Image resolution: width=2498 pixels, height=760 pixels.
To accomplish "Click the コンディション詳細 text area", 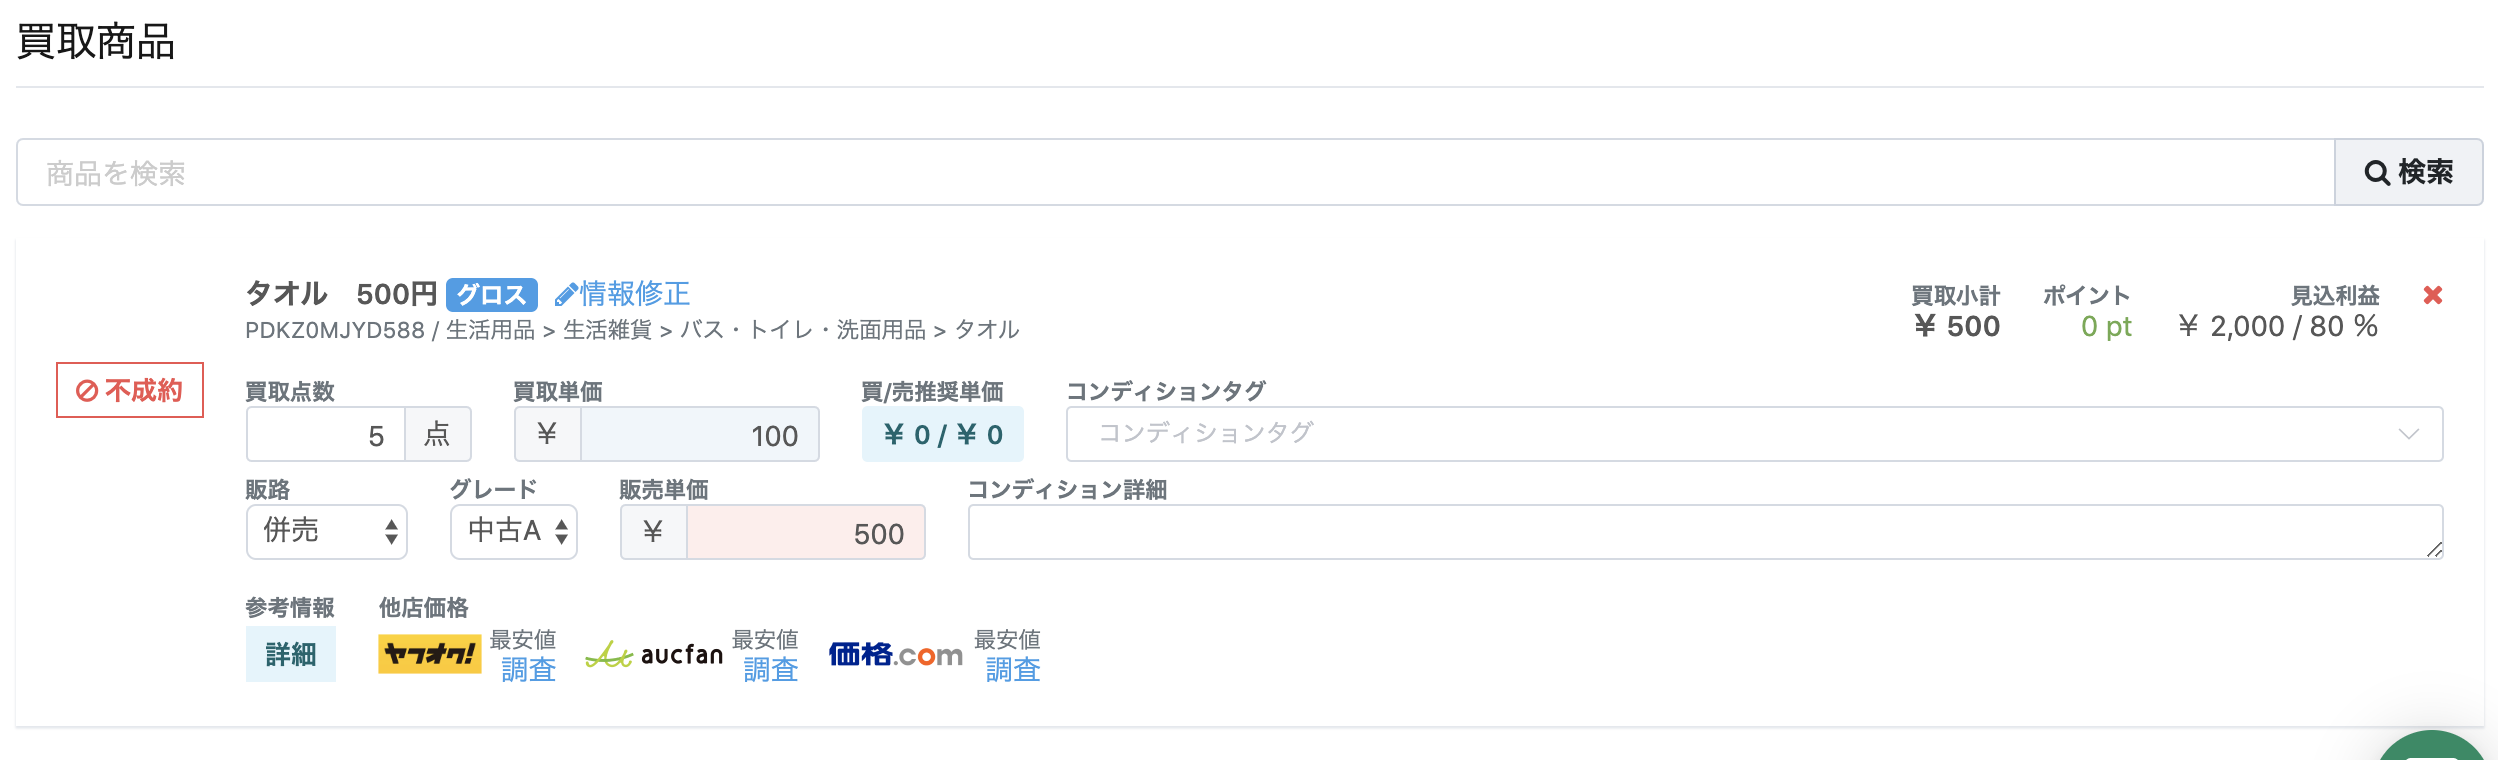I will click(x=1704, y=532).
